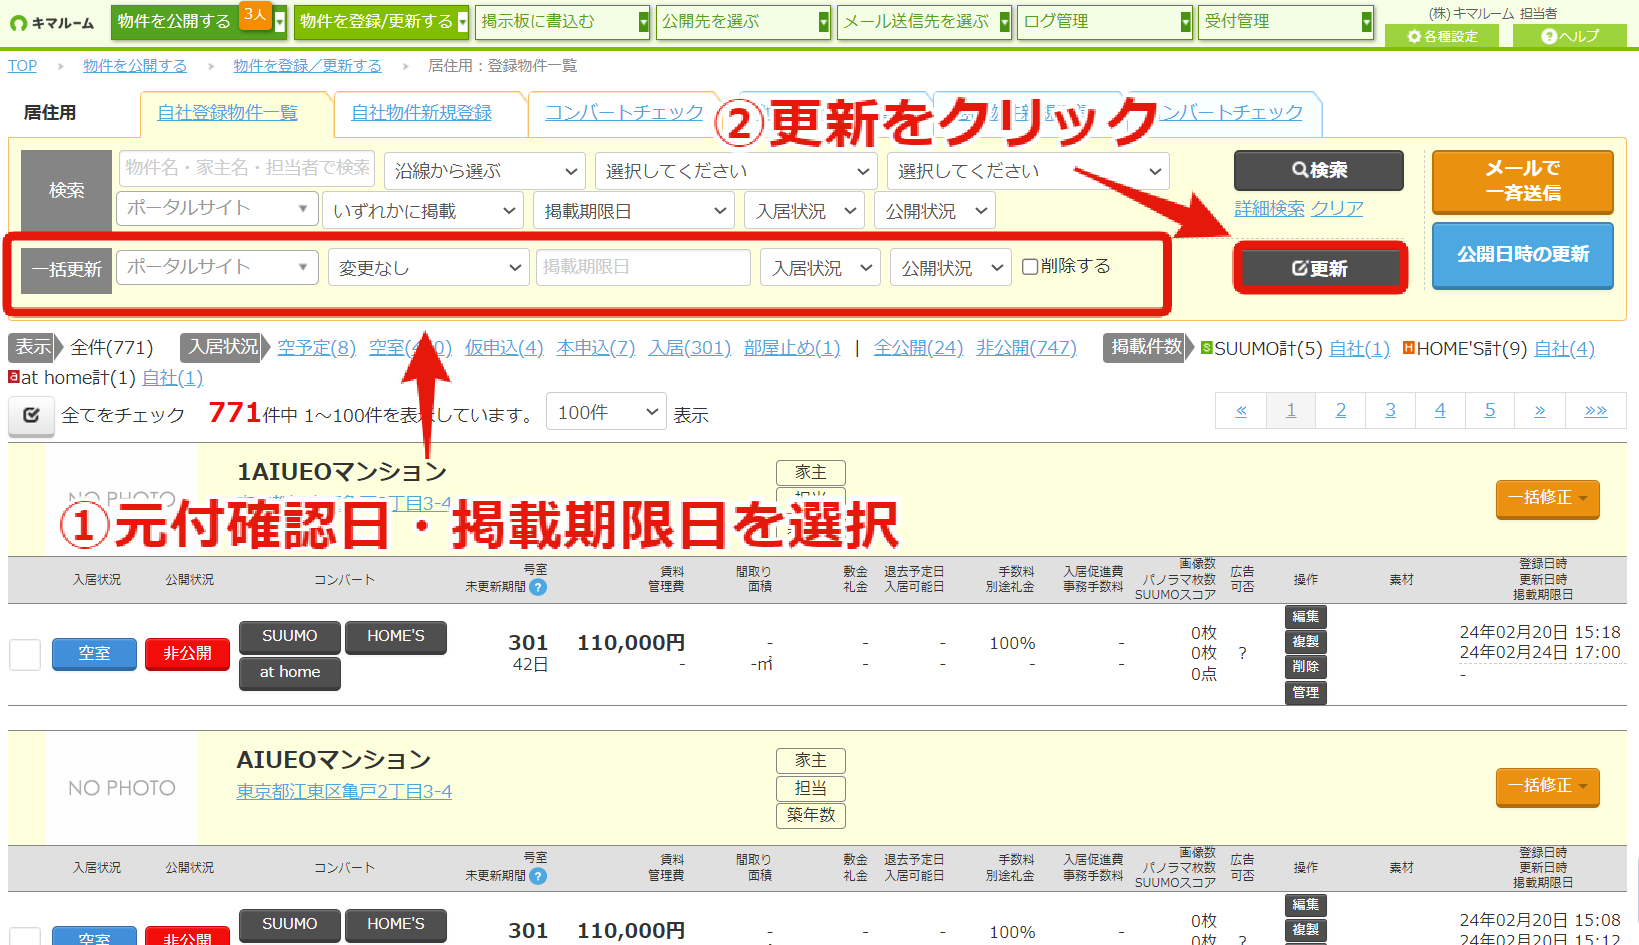Expand 沿線から選ぶ dropdown

485,171
